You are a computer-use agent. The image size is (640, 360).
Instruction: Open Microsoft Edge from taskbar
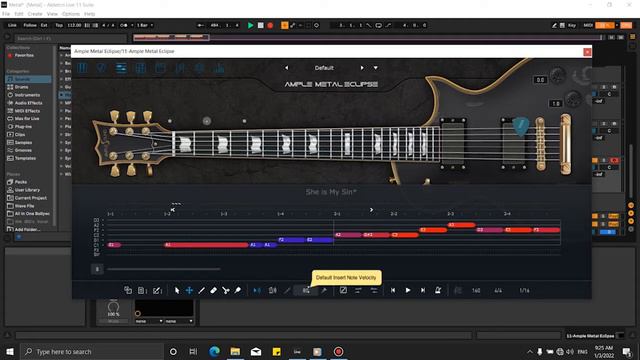click(x=214, y=351)
